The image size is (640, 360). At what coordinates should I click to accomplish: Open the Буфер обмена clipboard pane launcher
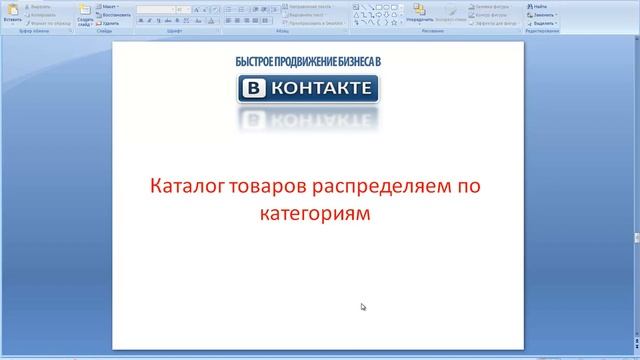click(71, 31)
